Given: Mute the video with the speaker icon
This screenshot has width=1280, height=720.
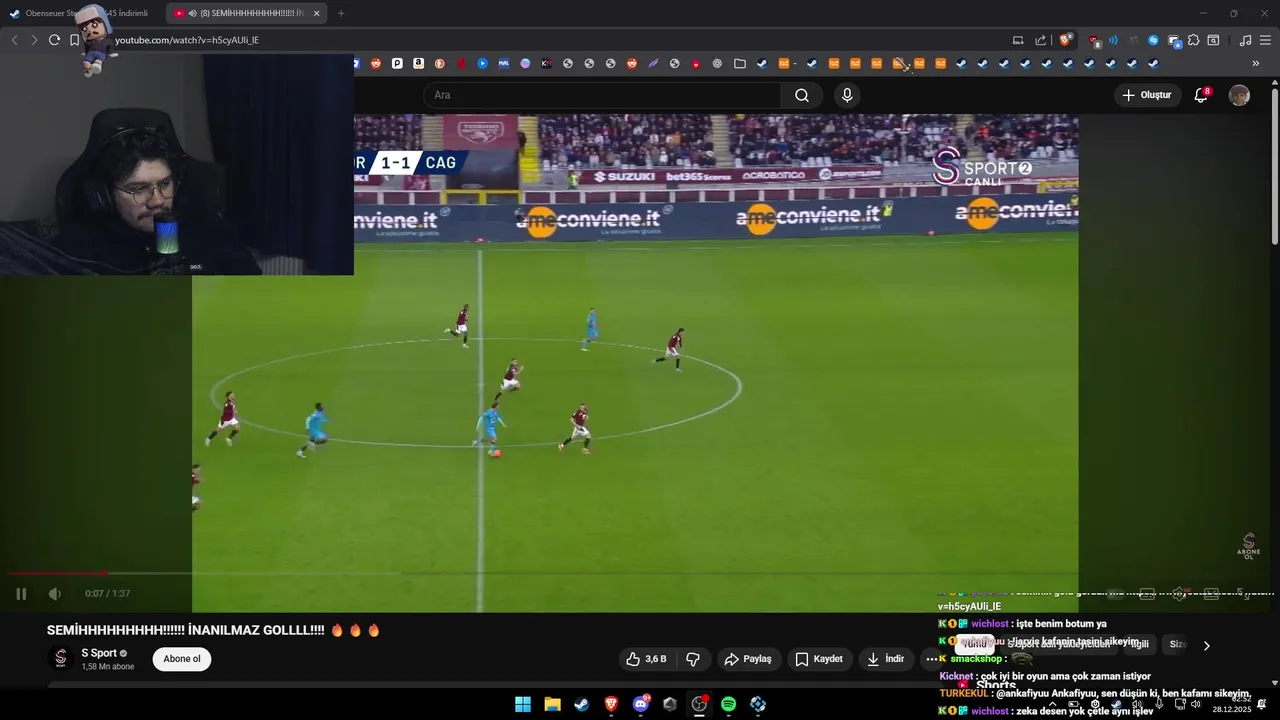Looking at the screenshot, I should [55, 594].
